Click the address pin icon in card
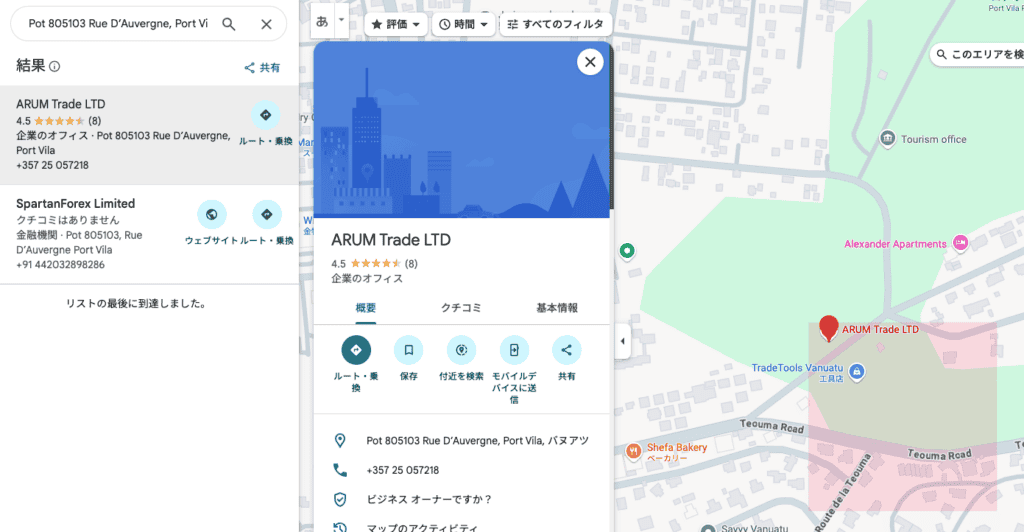1024x532 pixels. (x=340, y=441)
